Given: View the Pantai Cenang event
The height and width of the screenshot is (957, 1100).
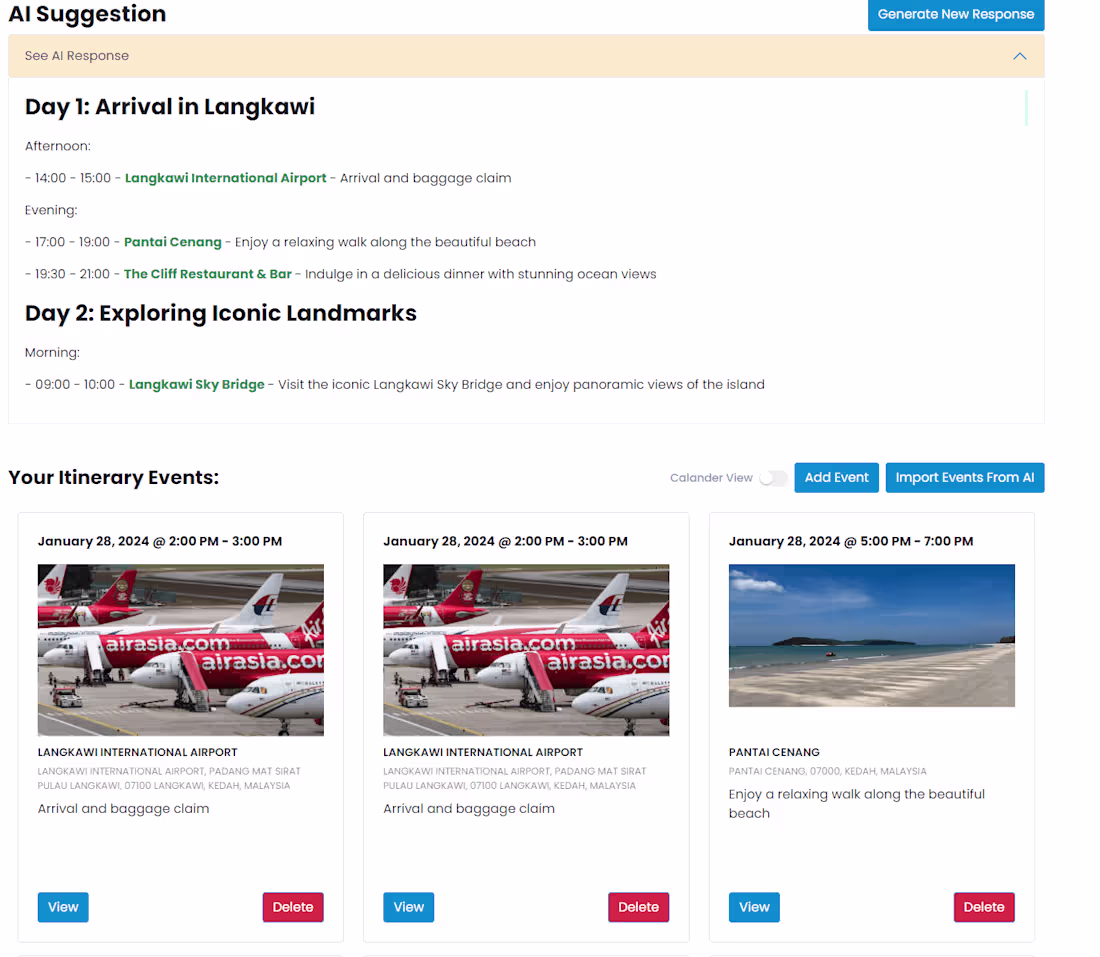Looking at the screenshot, I should (x=754, y=907).
